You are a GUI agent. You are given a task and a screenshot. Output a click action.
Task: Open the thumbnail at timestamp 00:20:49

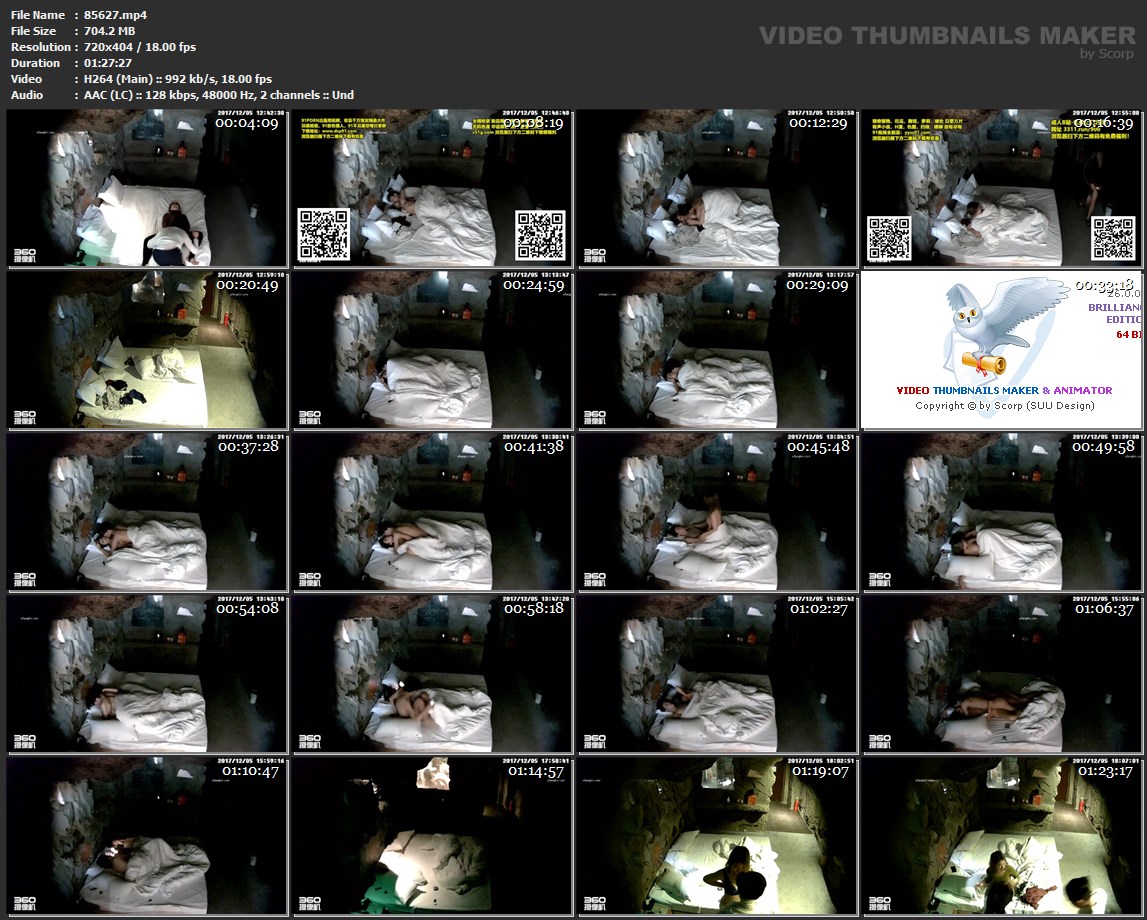(x=147, y=350)
